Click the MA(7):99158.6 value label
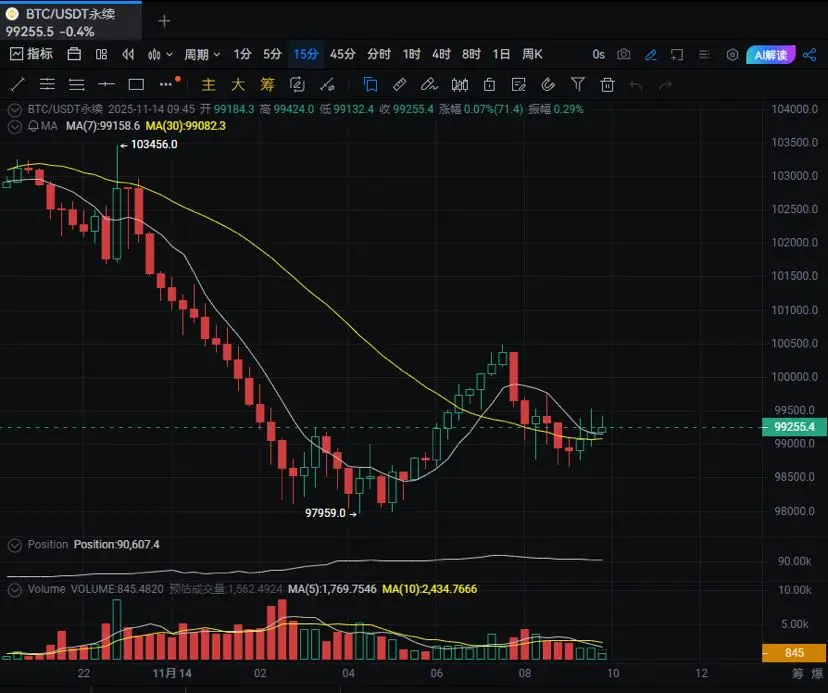The height and width of the screenshot is (693, 828). [x=103, y=126]
